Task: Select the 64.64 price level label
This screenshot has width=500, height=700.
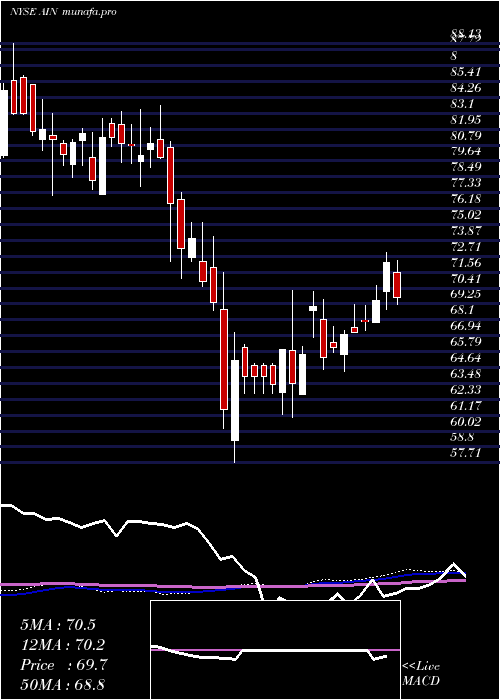Action: pos(467,358)
